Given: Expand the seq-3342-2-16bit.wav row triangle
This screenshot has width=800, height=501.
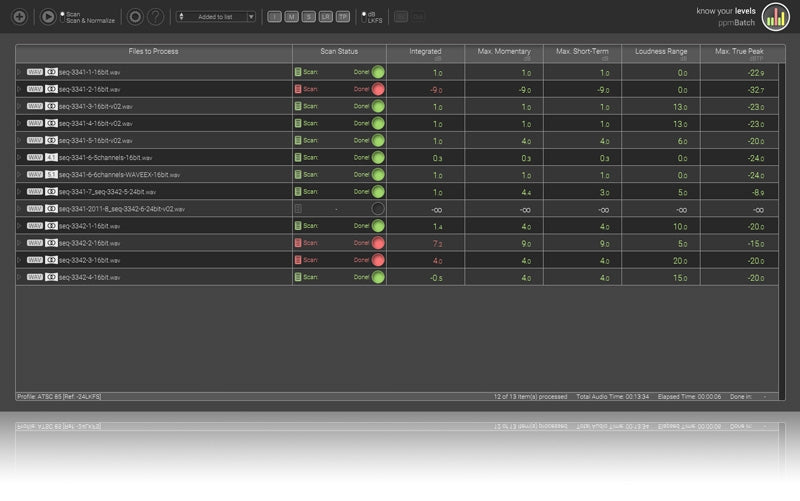Looking at the screenshot, I should click(19, 243).
